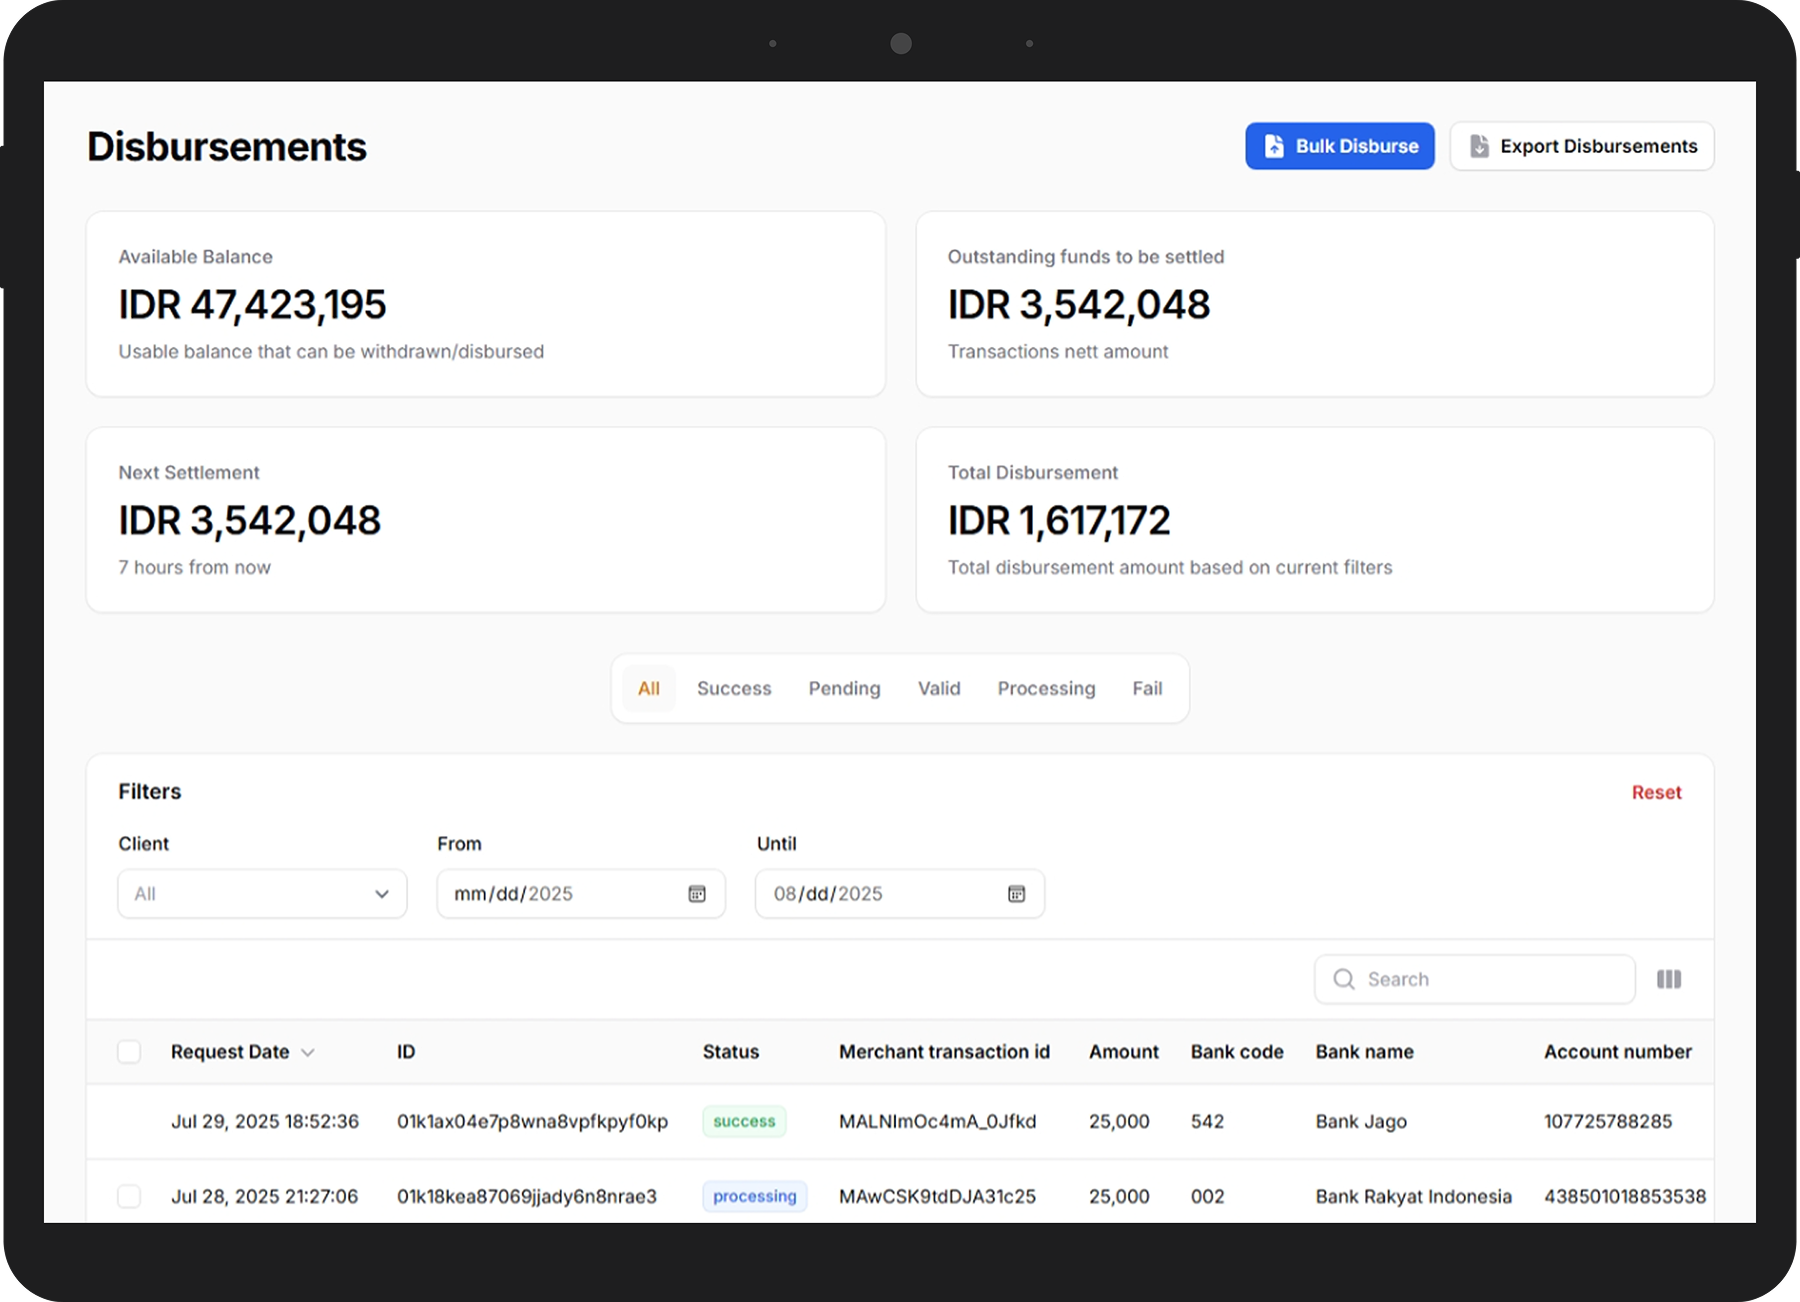Open the From date calendar picker icon

coord(697,894)
